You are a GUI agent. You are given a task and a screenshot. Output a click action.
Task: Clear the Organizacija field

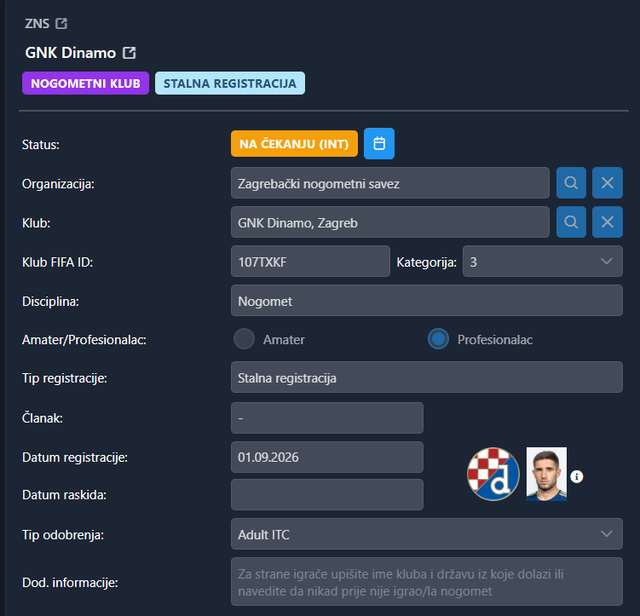[x=607, y=183]
